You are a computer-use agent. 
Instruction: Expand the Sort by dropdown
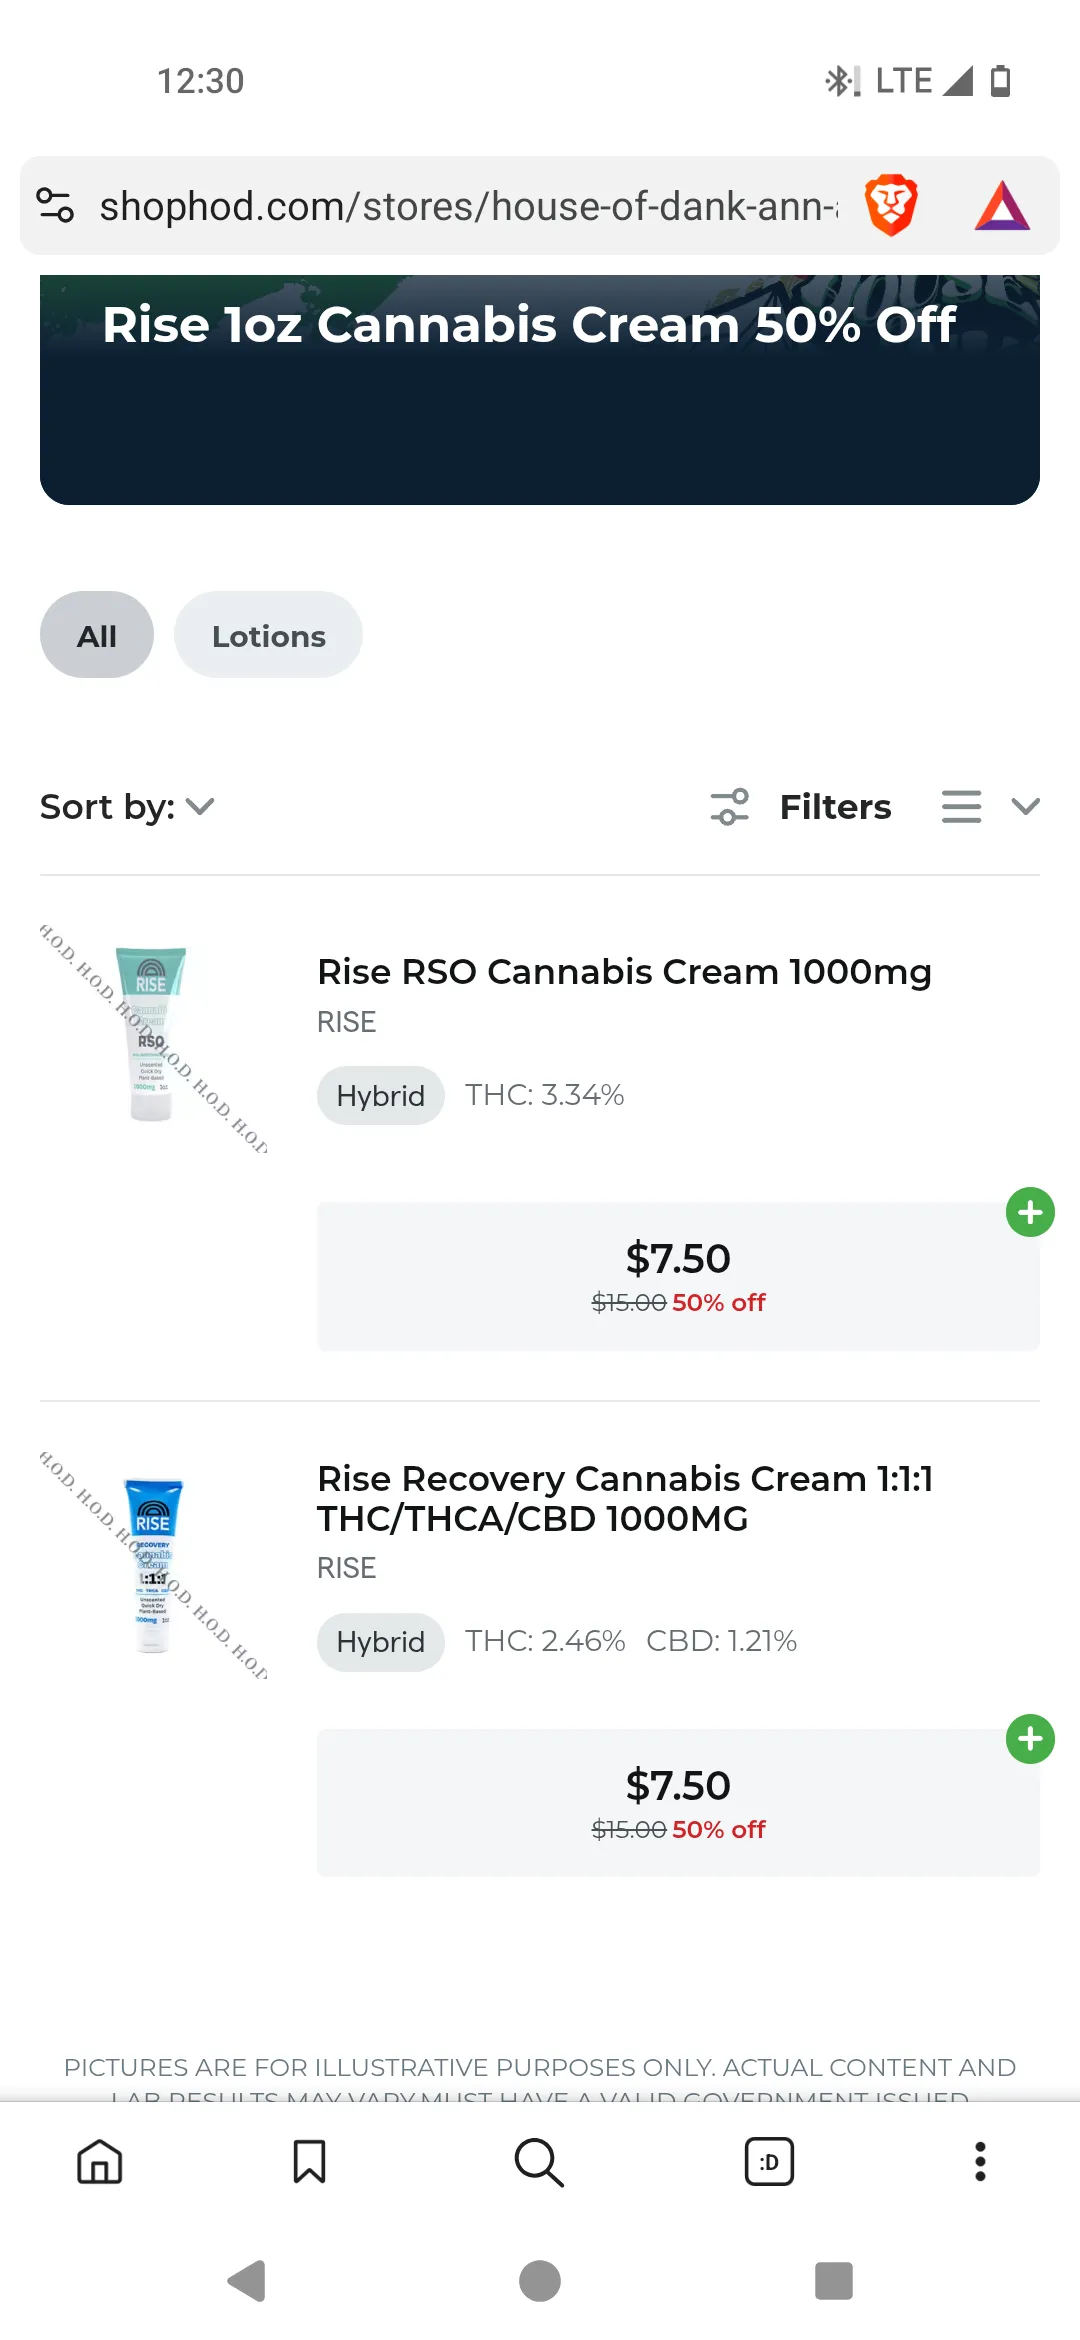click(x=128, y=807)
